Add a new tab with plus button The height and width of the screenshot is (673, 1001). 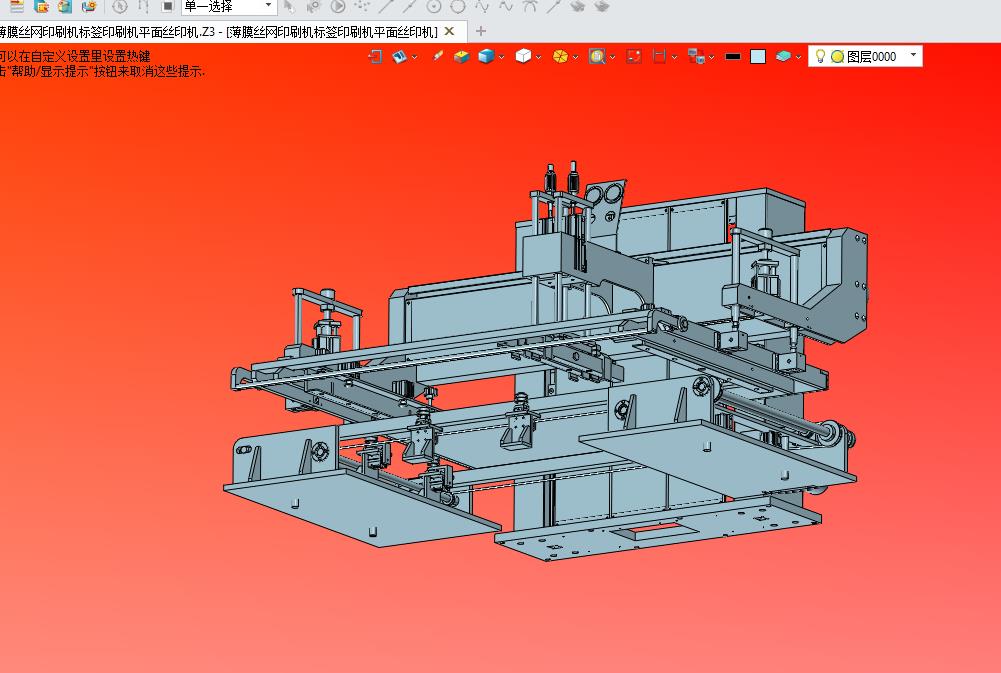point(481,31)
